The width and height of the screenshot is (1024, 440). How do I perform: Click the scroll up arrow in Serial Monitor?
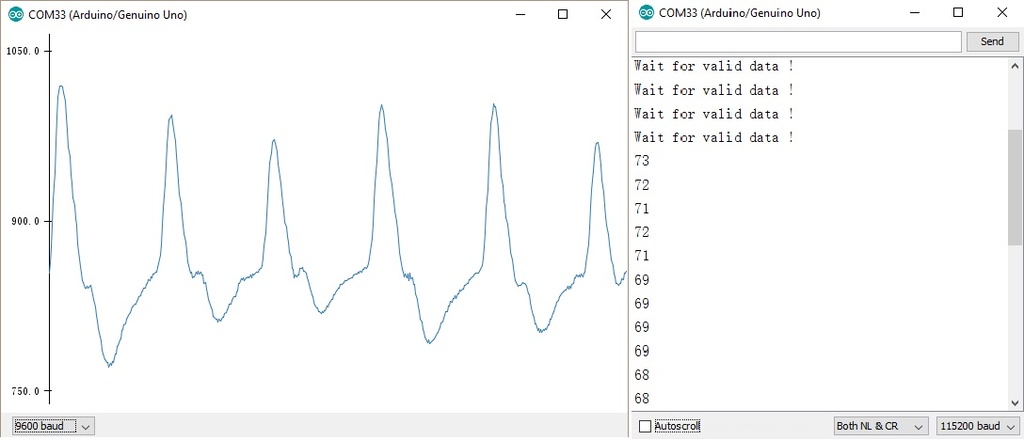1015,65
